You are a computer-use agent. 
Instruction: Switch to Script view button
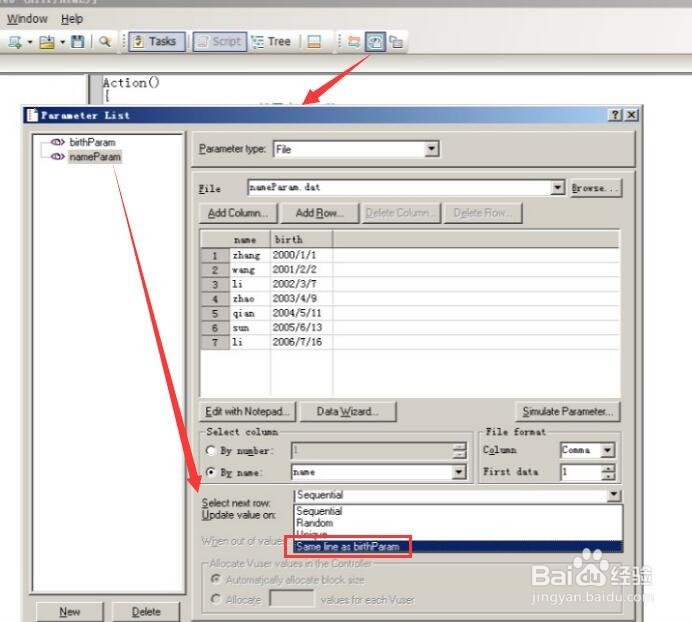219,41
